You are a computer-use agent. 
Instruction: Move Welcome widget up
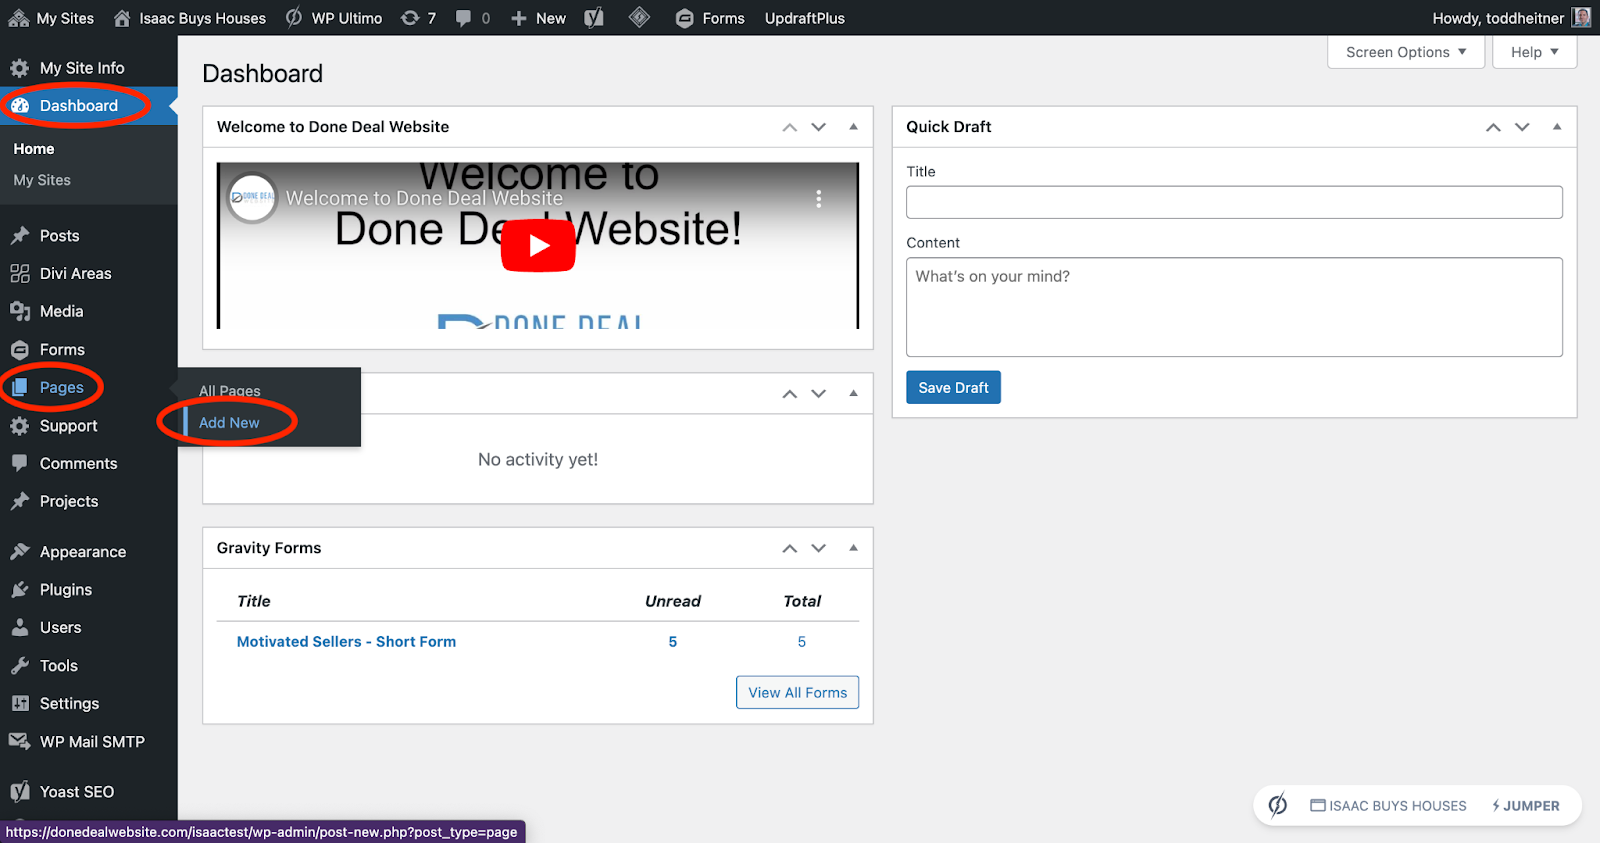[790, 127]
